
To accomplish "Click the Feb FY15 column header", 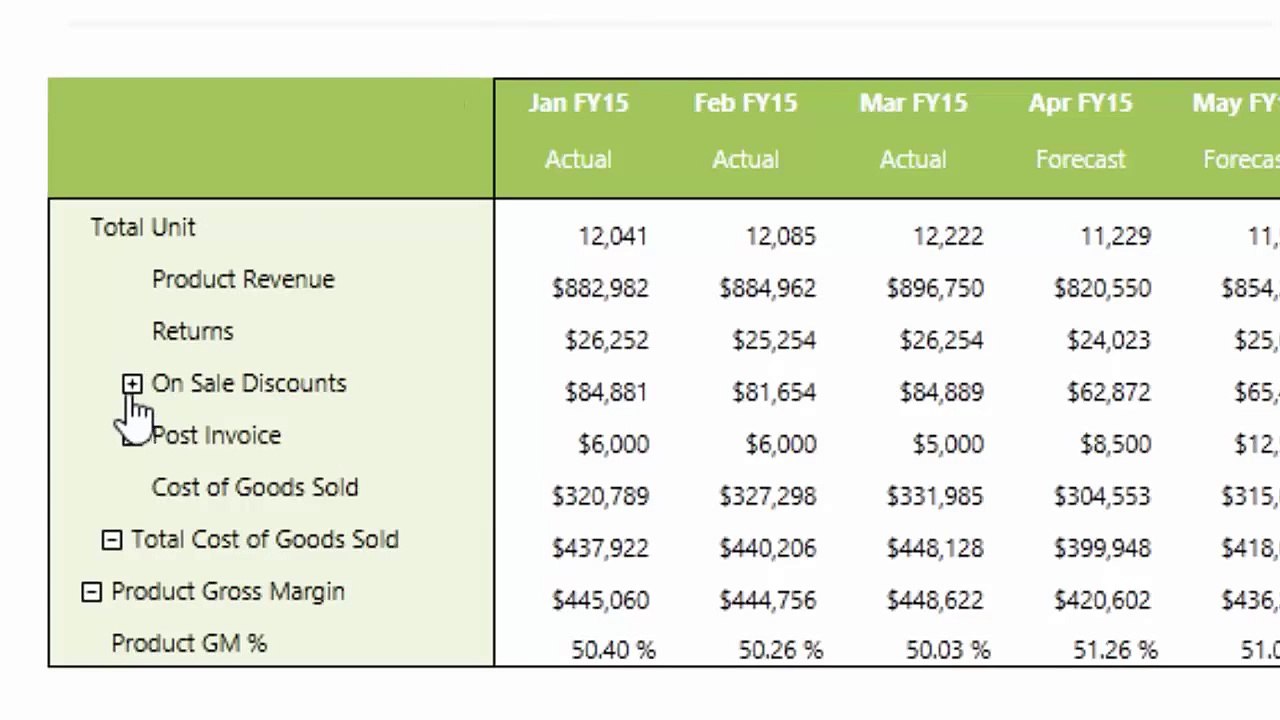I will click(745, 104).
